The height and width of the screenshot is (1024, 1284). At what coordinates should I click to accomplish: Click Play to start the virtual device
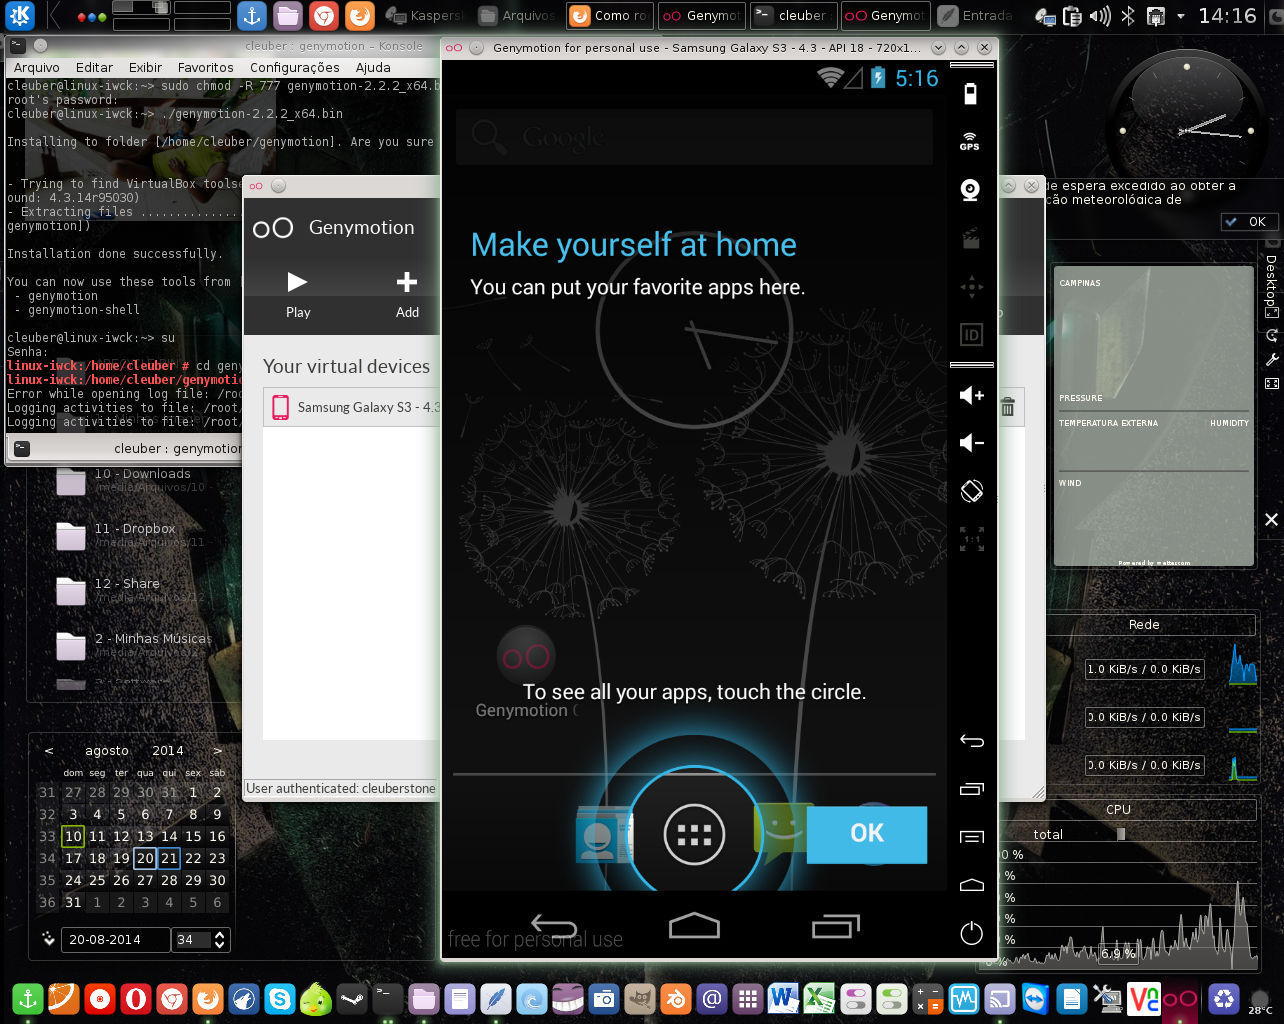(x=298, y=294)
